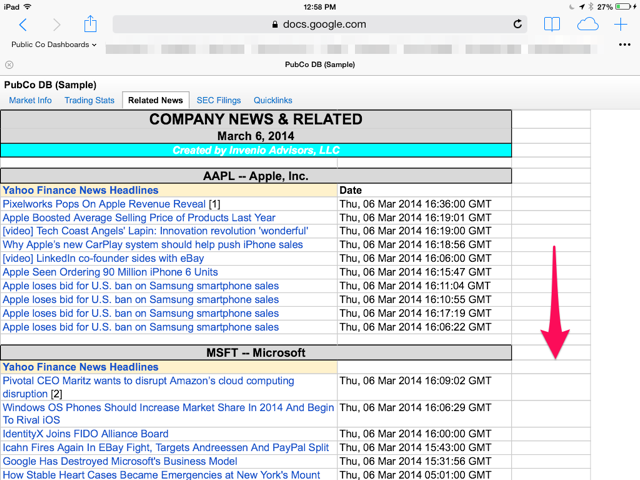Open the Share sheet icon
The image size is (640, 480).
point(90,24)
